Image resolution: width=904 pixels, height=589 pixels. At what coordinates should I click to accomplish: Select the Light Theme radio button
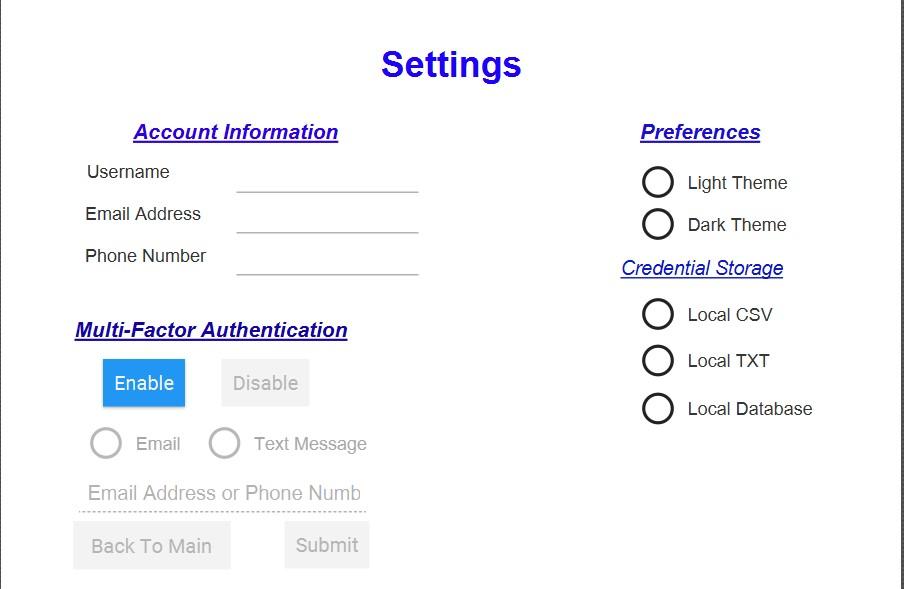[x=658, y=182]
